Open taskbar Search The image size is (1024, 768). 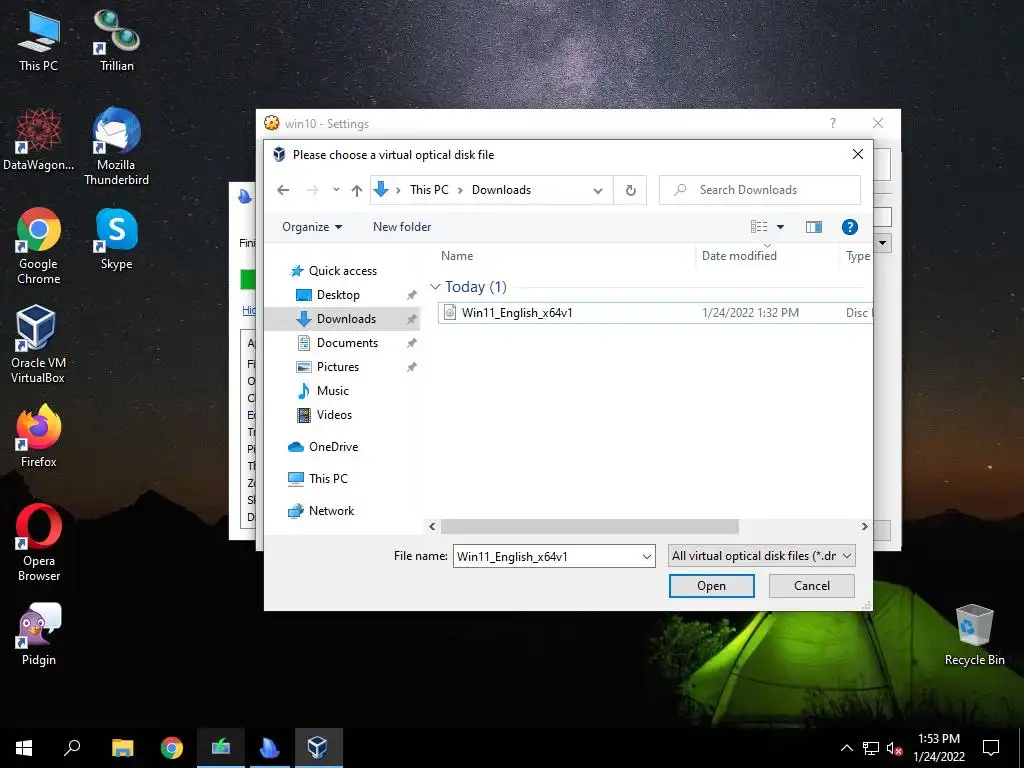point(72,748)
